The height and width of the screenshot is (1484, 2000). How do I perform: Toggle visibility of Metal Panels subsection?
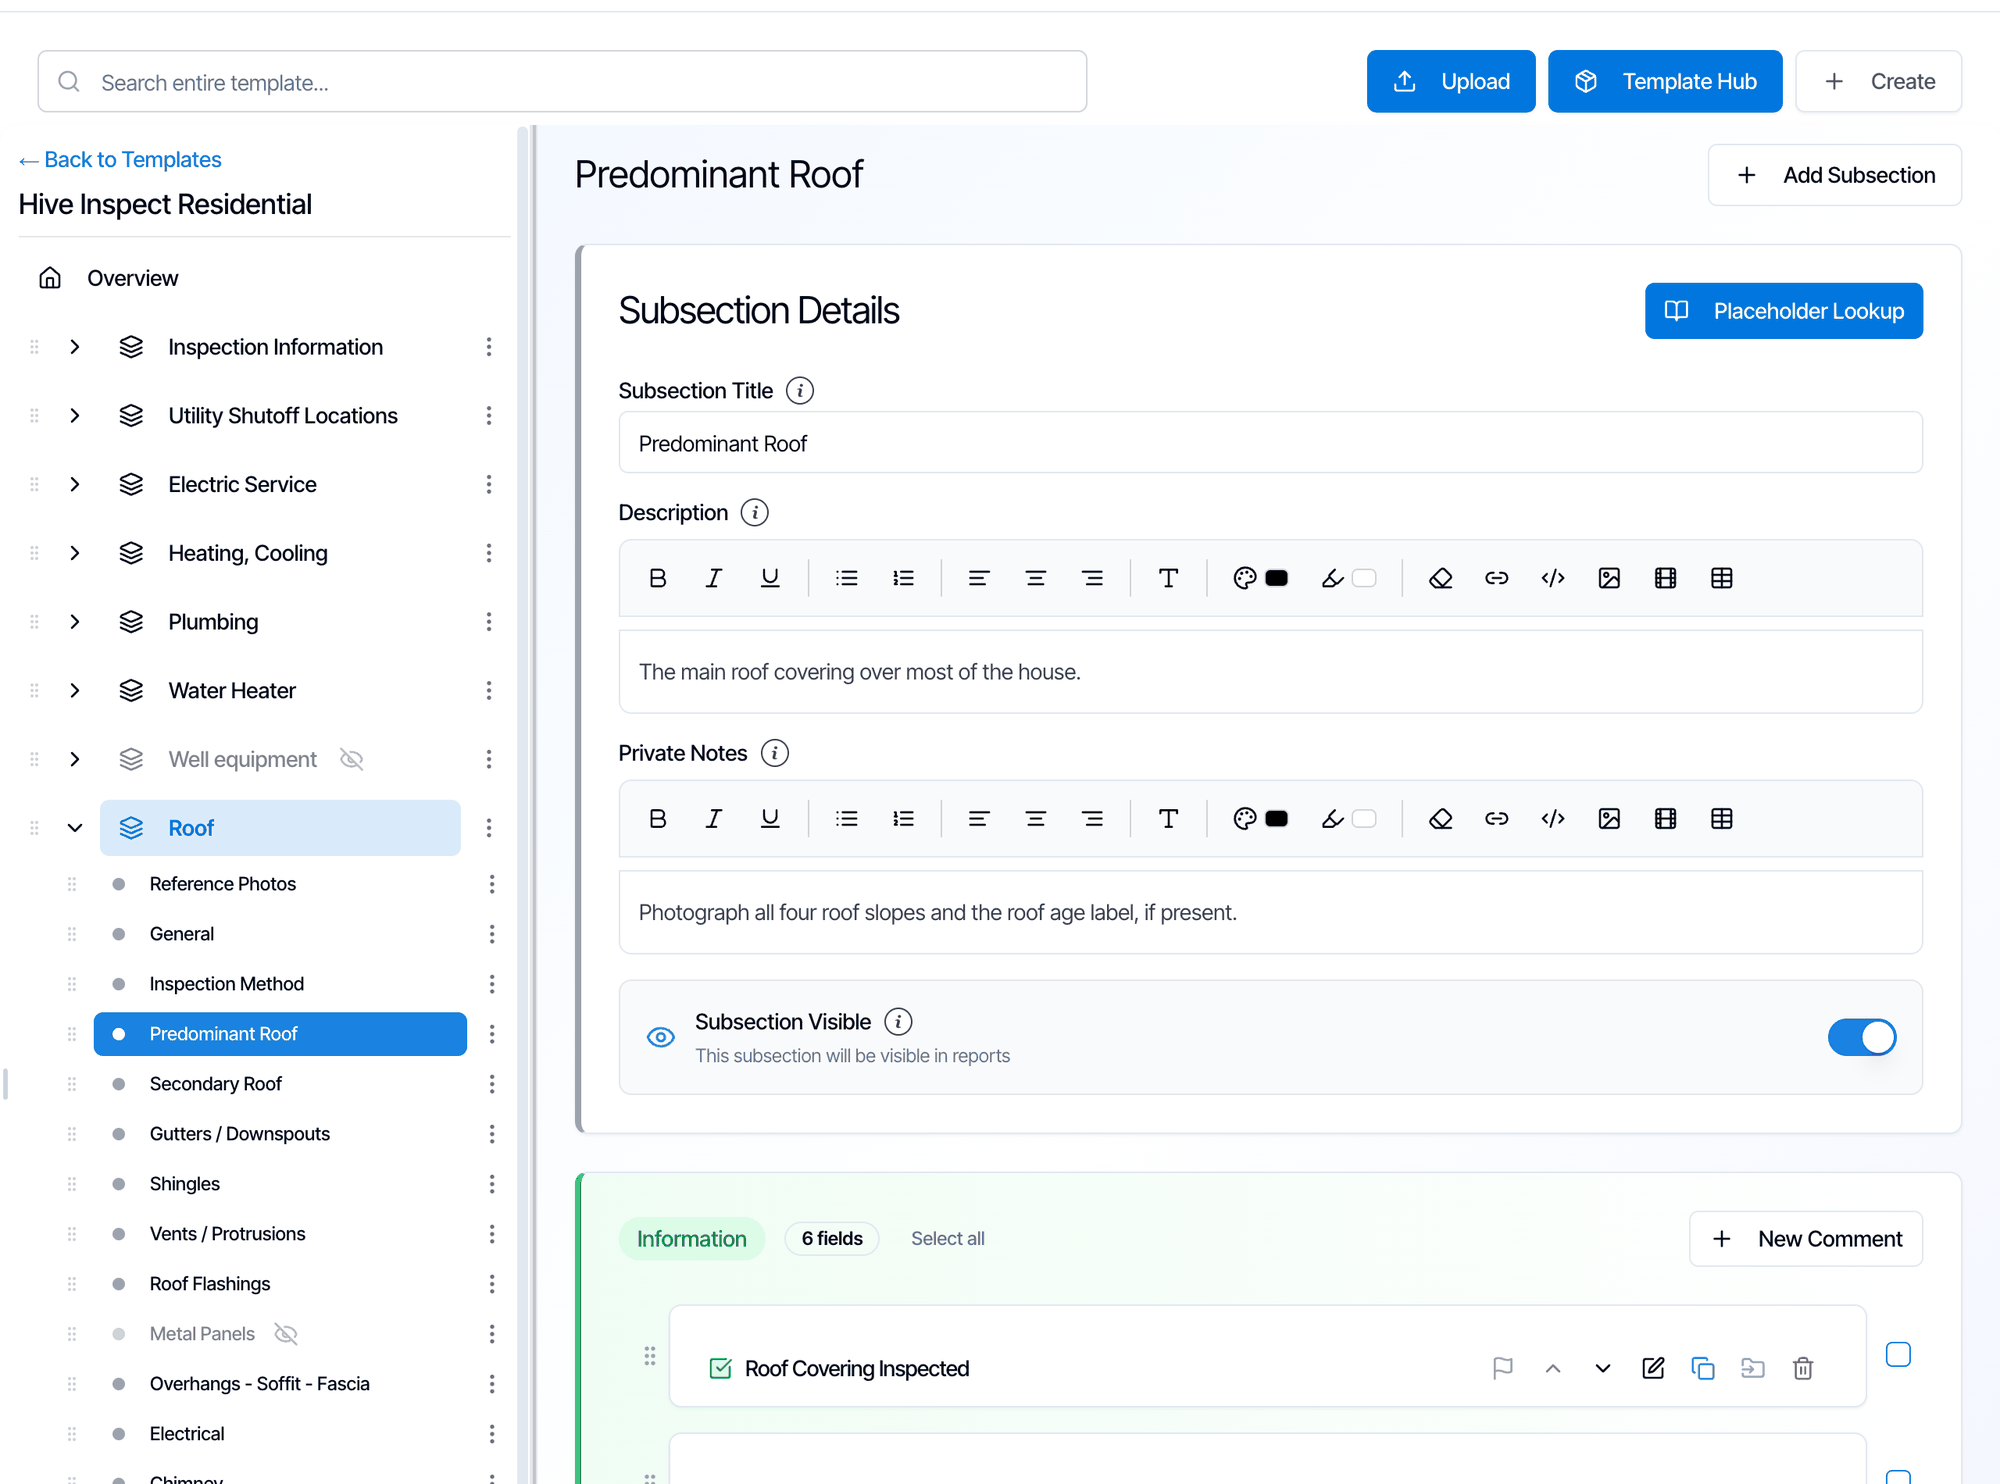coord(286,1333)
